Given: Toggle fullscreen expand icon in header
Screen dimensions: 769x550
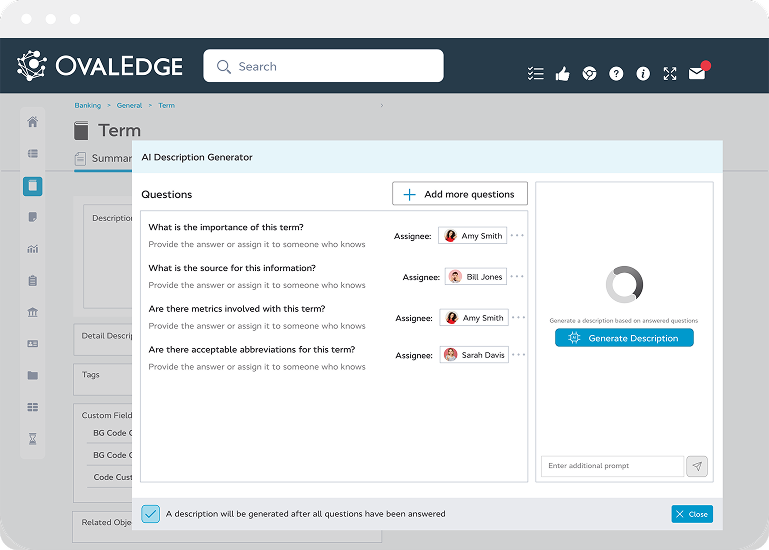Looking at the screenshot, I should pyautogui.click(x=670, y=74).
